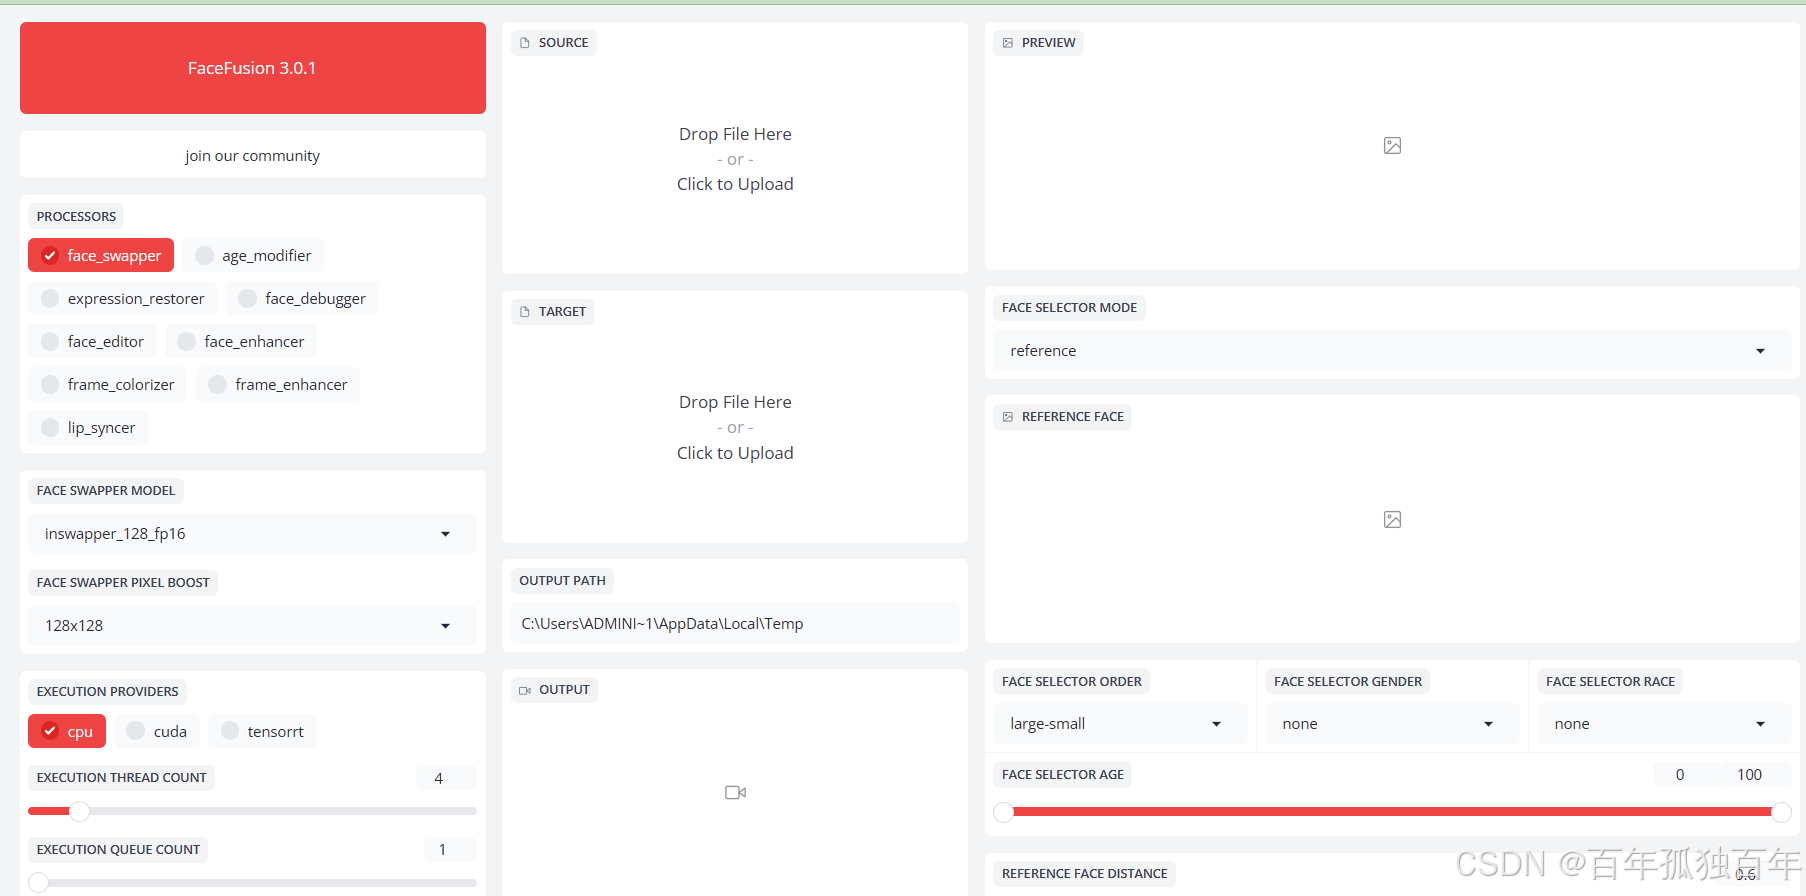This screenshot has width=1806, height=896.
Task: Click the Execution Thread Count slider handle
Action: (x=80, y=811)
